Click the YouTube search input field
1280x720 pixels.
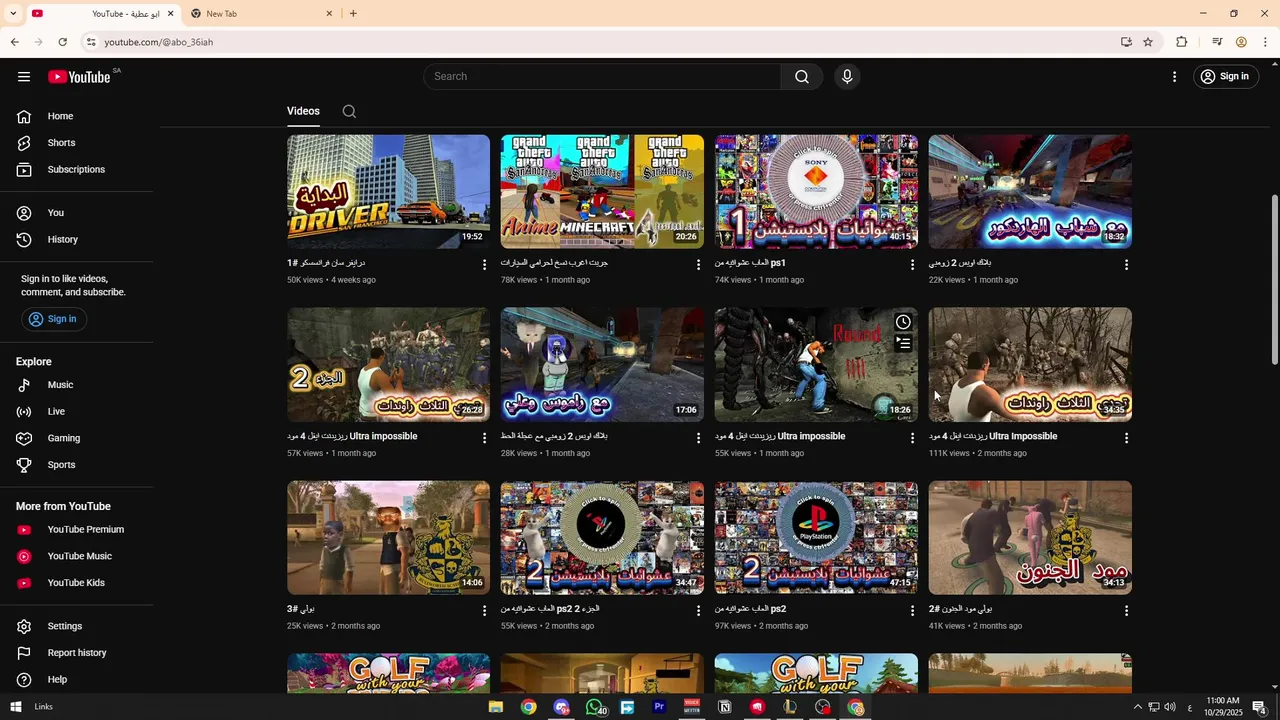point(602,77)
